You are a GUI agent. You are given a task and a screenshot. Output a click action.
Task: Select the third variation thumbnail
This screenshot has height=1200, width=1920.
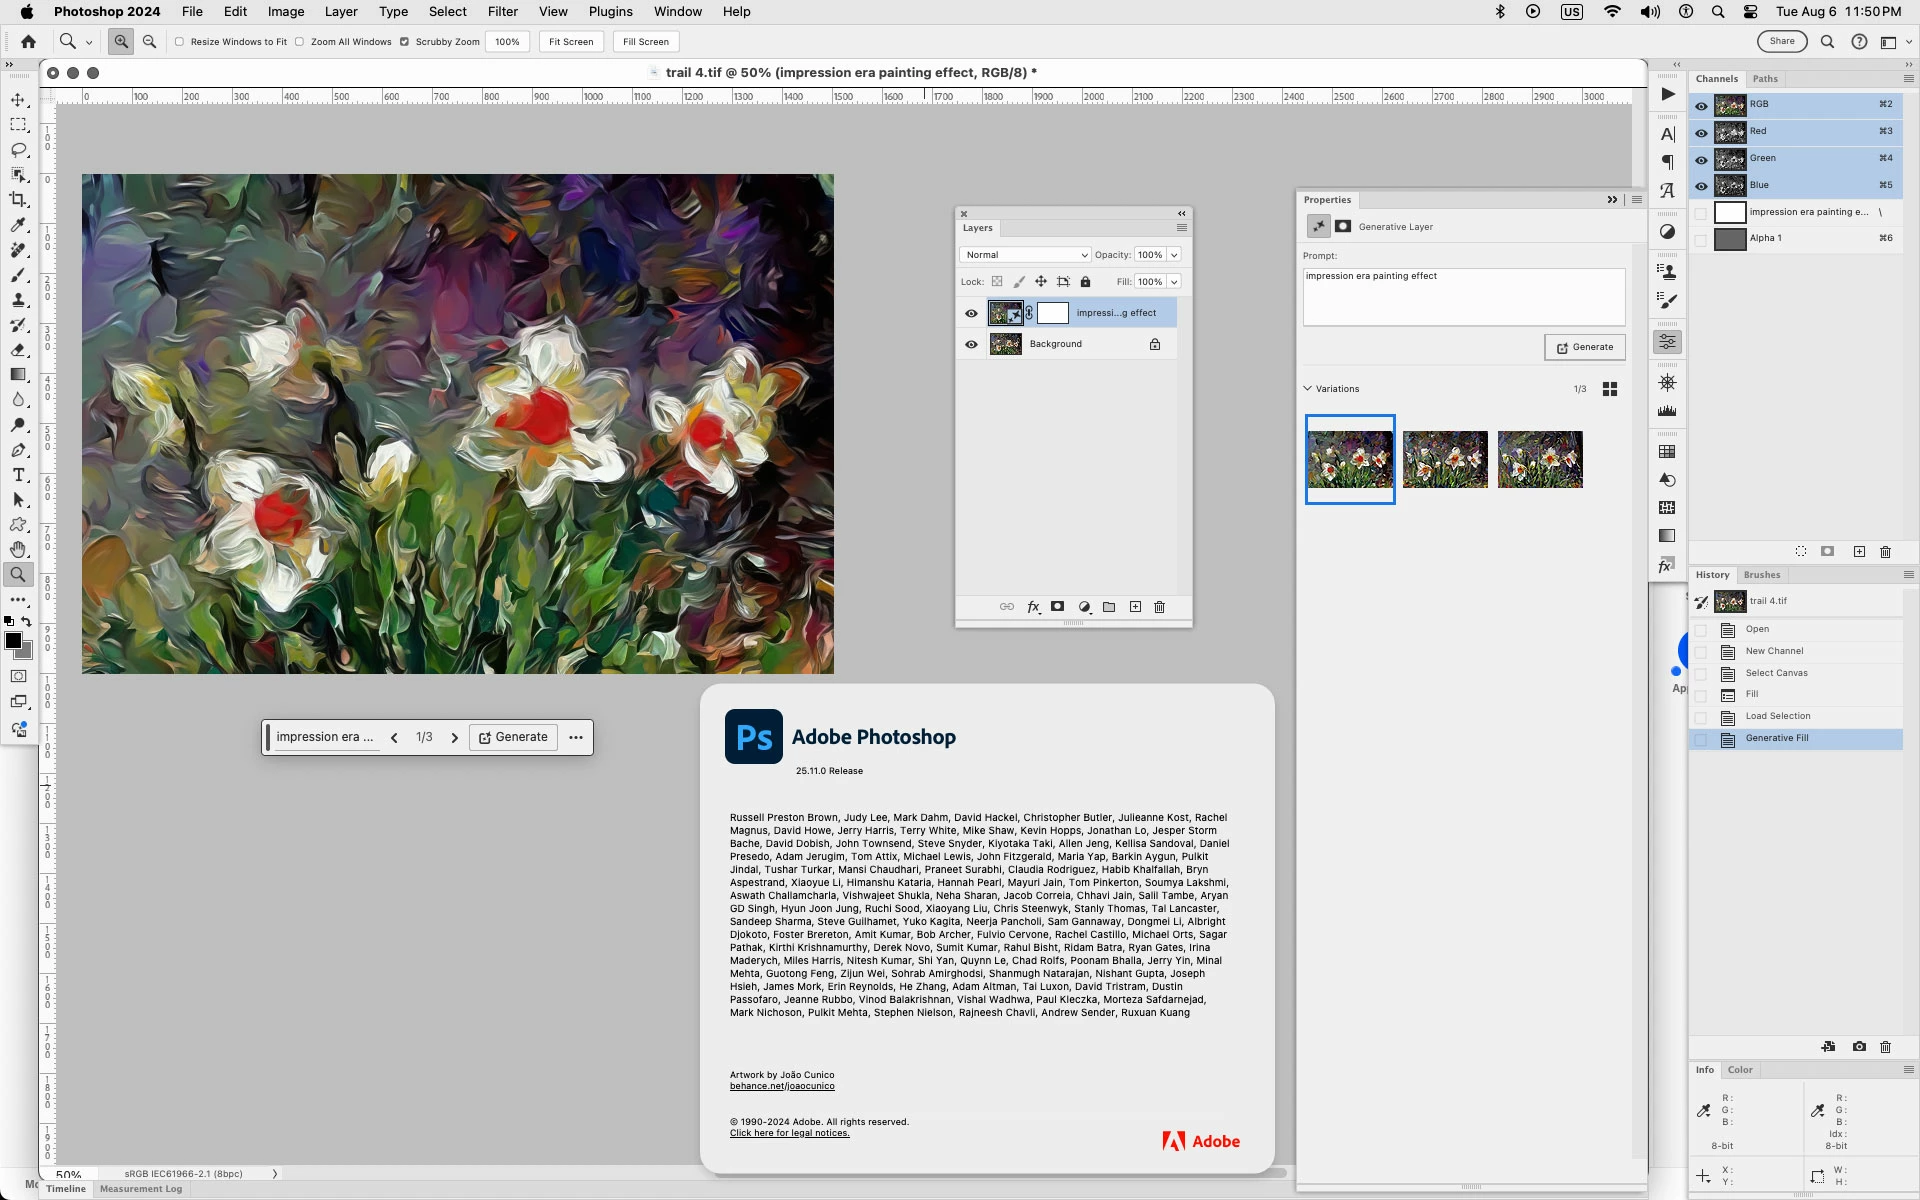(x=1540, y=460)
